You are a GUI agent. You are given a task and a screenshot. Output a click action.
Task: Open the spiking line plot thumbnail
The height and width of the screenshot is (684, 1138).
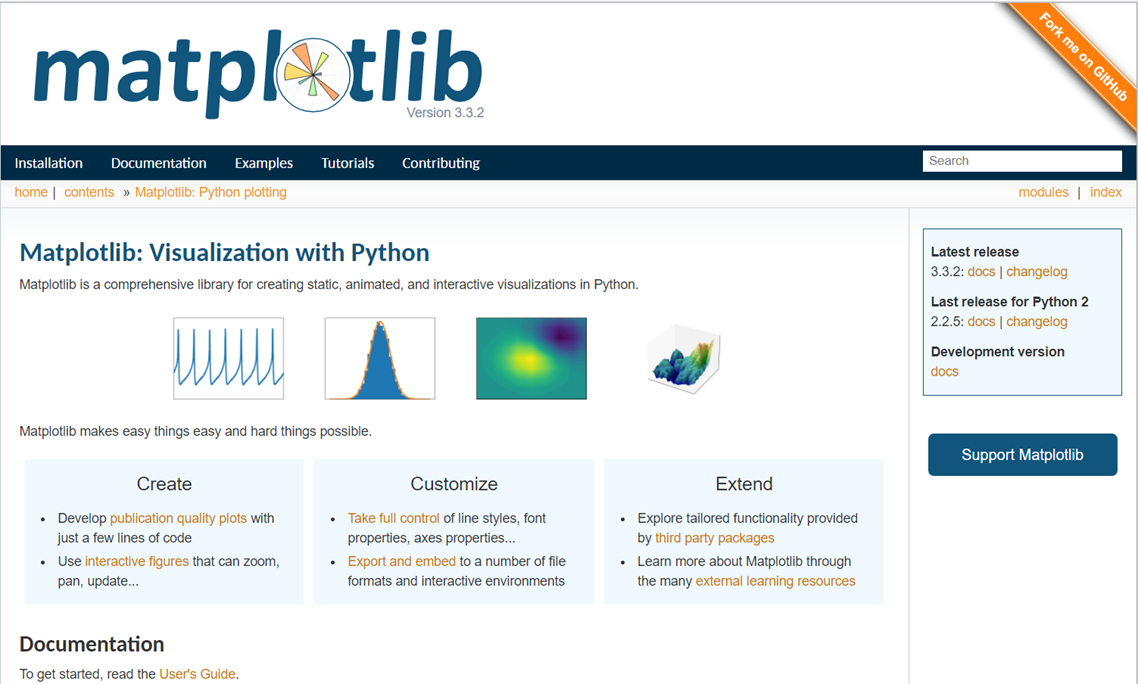click(229, 358)
